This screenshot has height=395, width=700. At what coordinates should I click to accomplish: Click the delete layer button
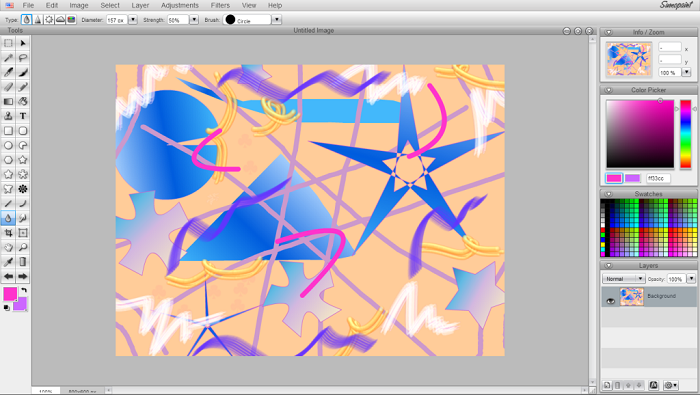click(618, 385)
